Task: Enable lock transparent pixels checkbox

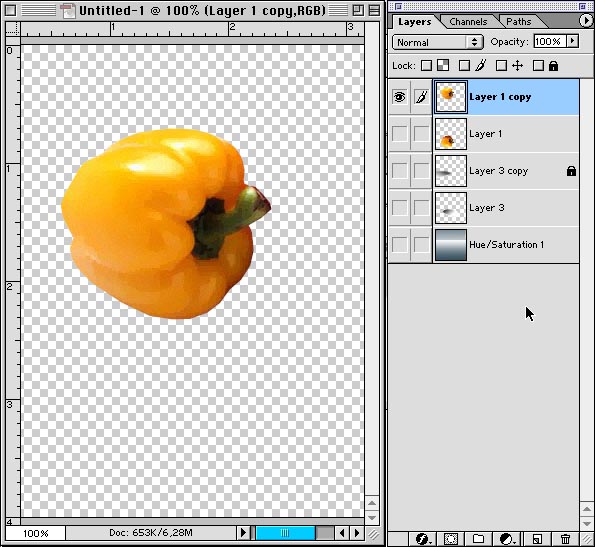Action: point(427,66)
